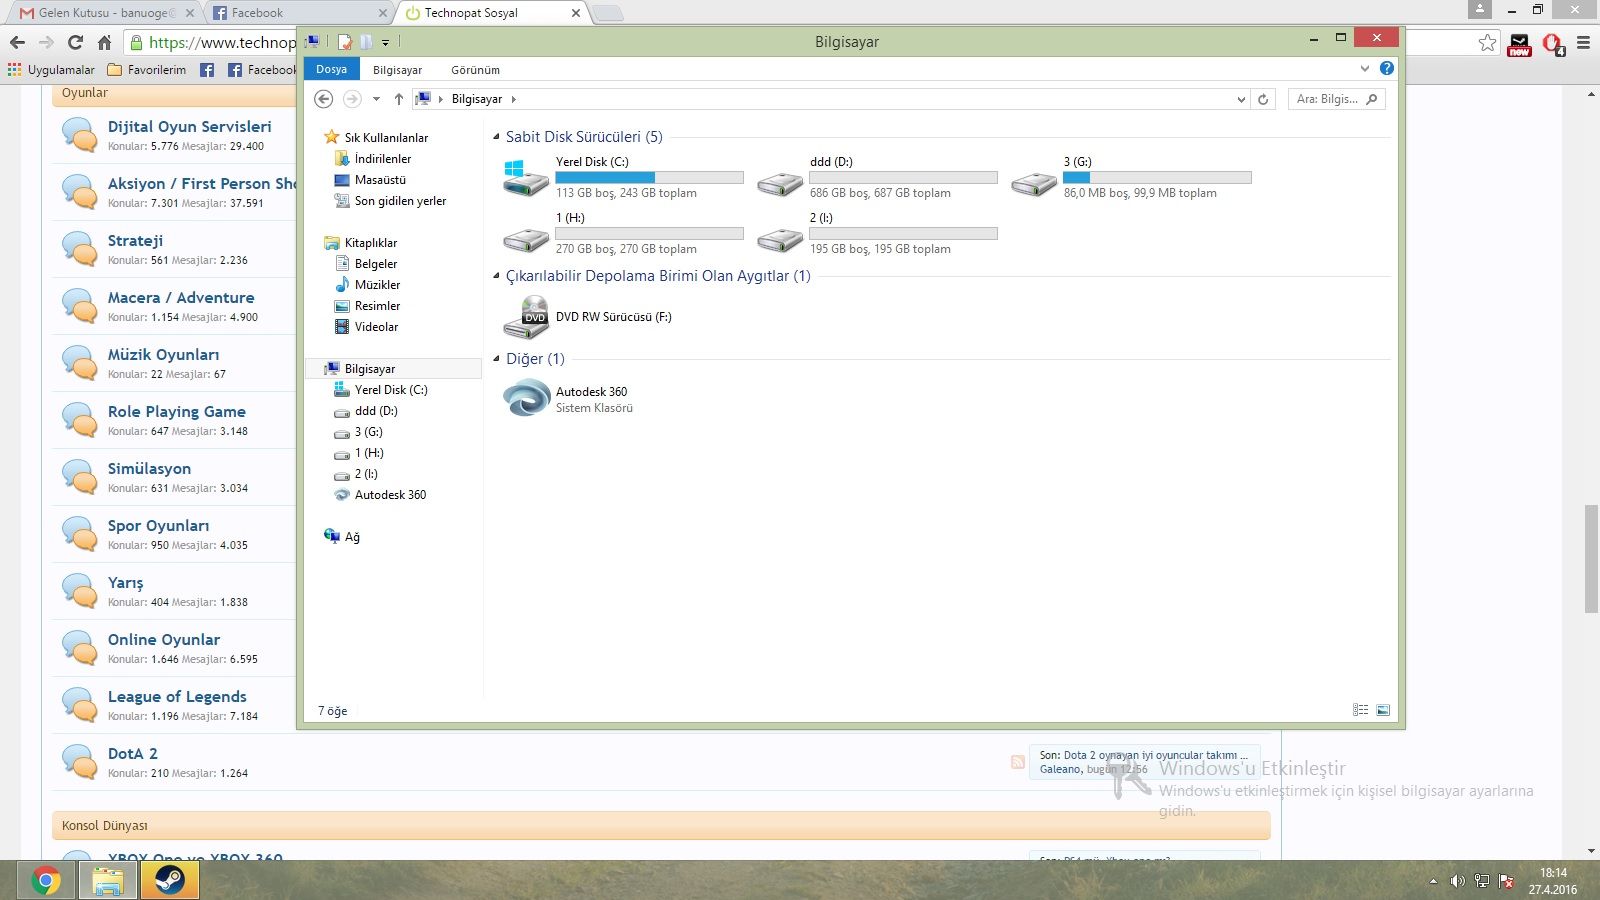Open Chrome's hamburger menu
This screenshot has width=1600, height=900.
1583,42
